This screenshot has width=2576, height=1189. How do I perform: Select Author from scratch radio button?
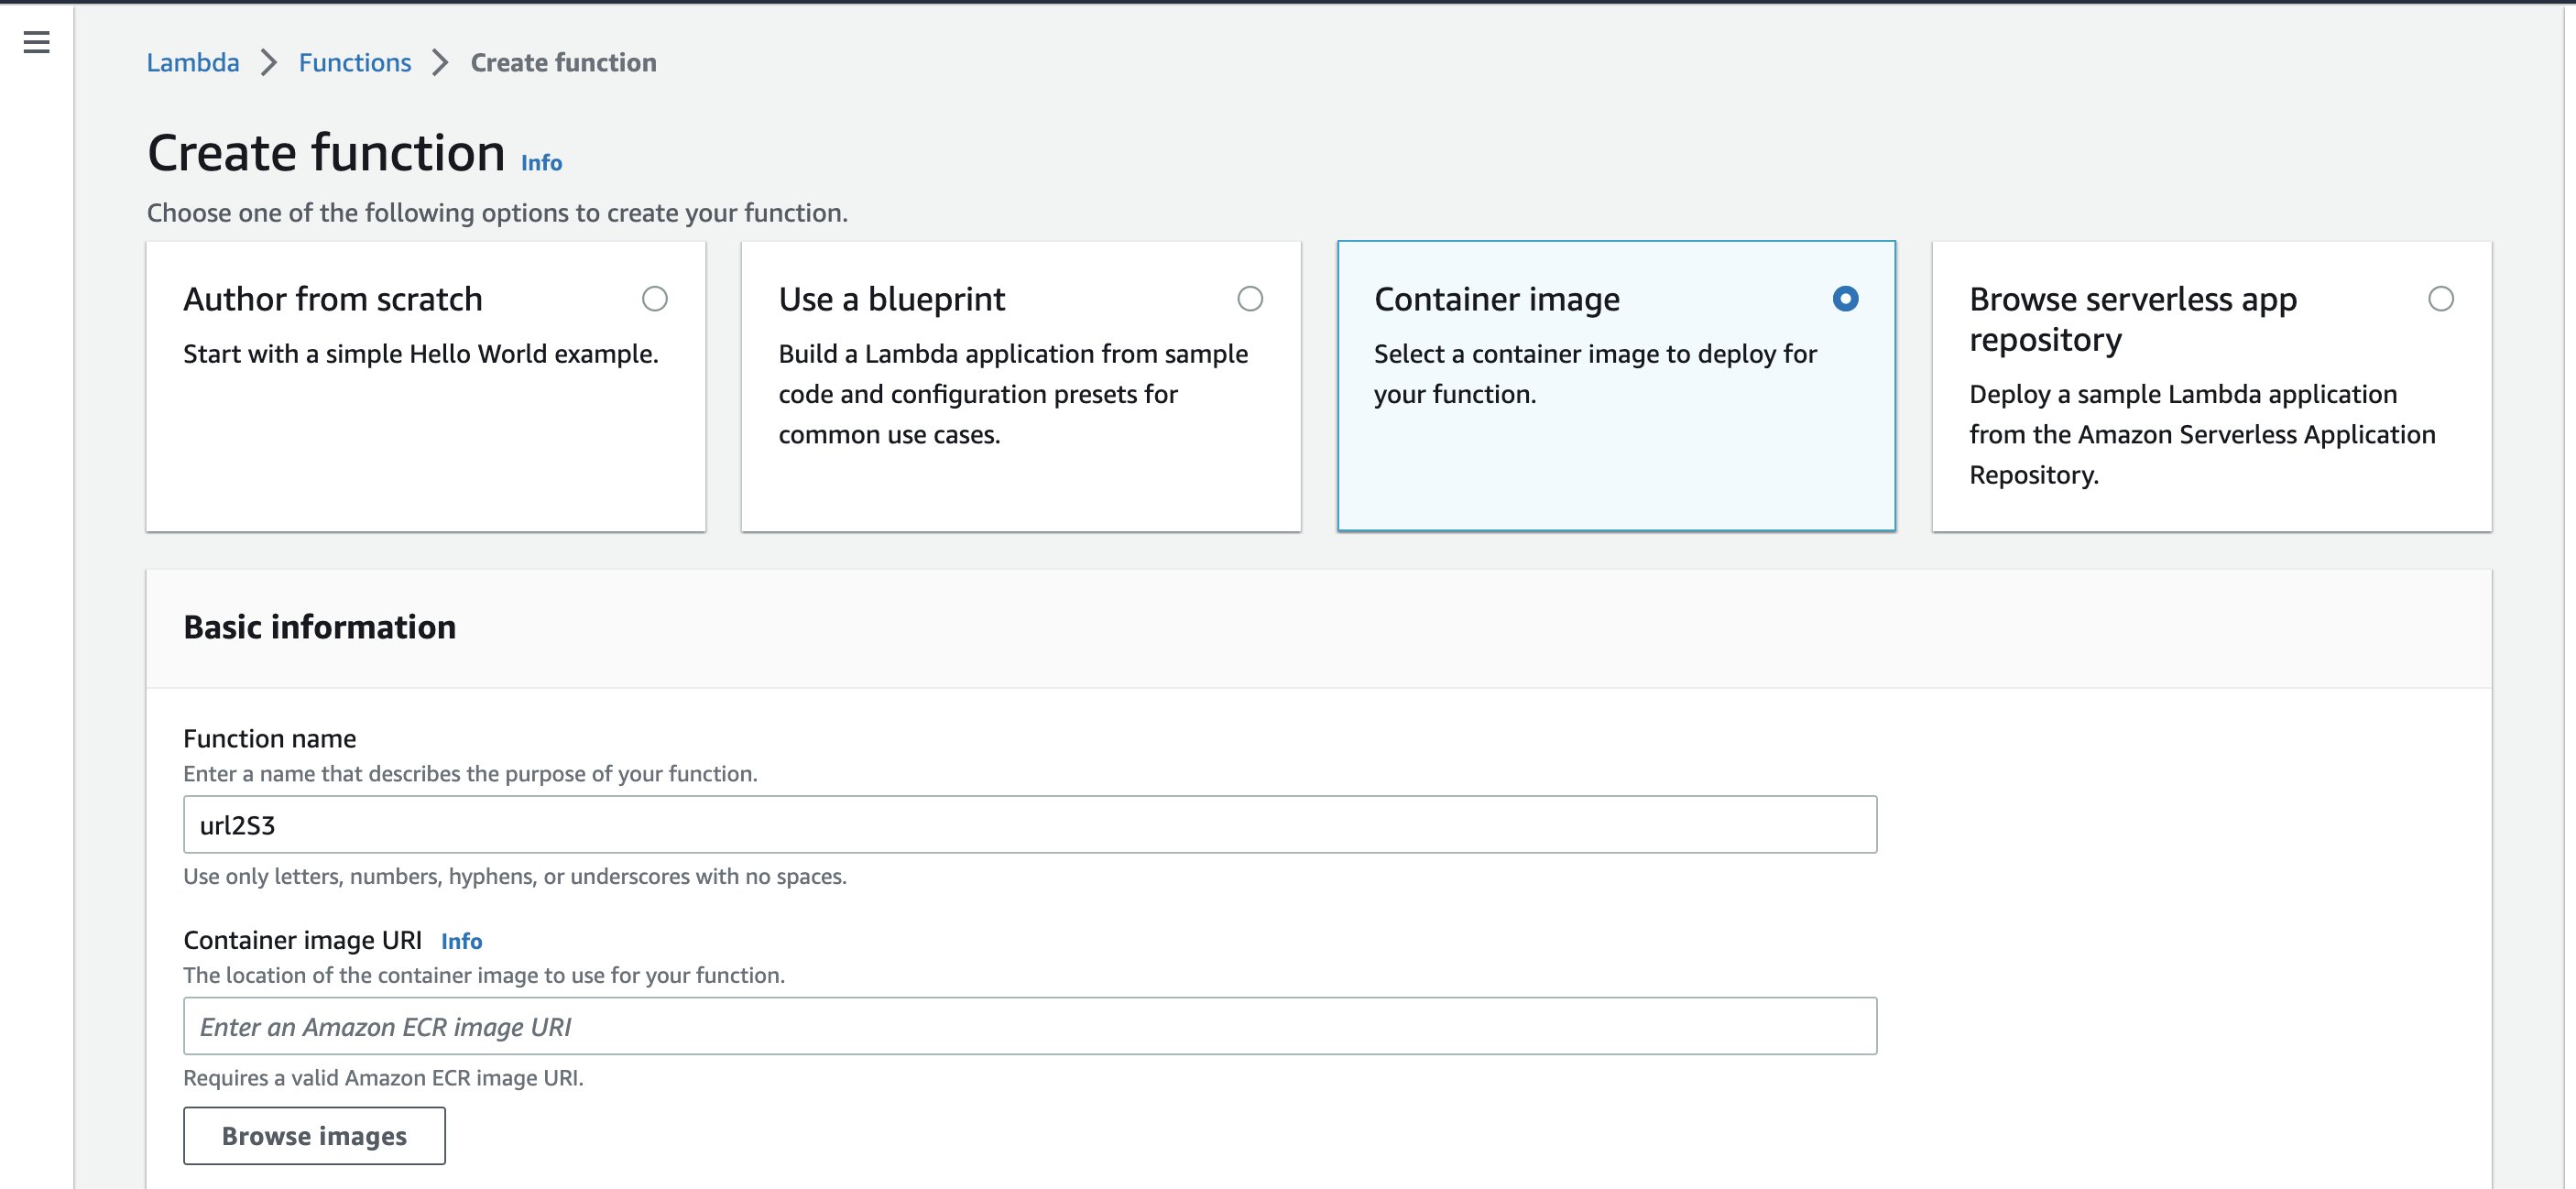click(x=655, y=299)
